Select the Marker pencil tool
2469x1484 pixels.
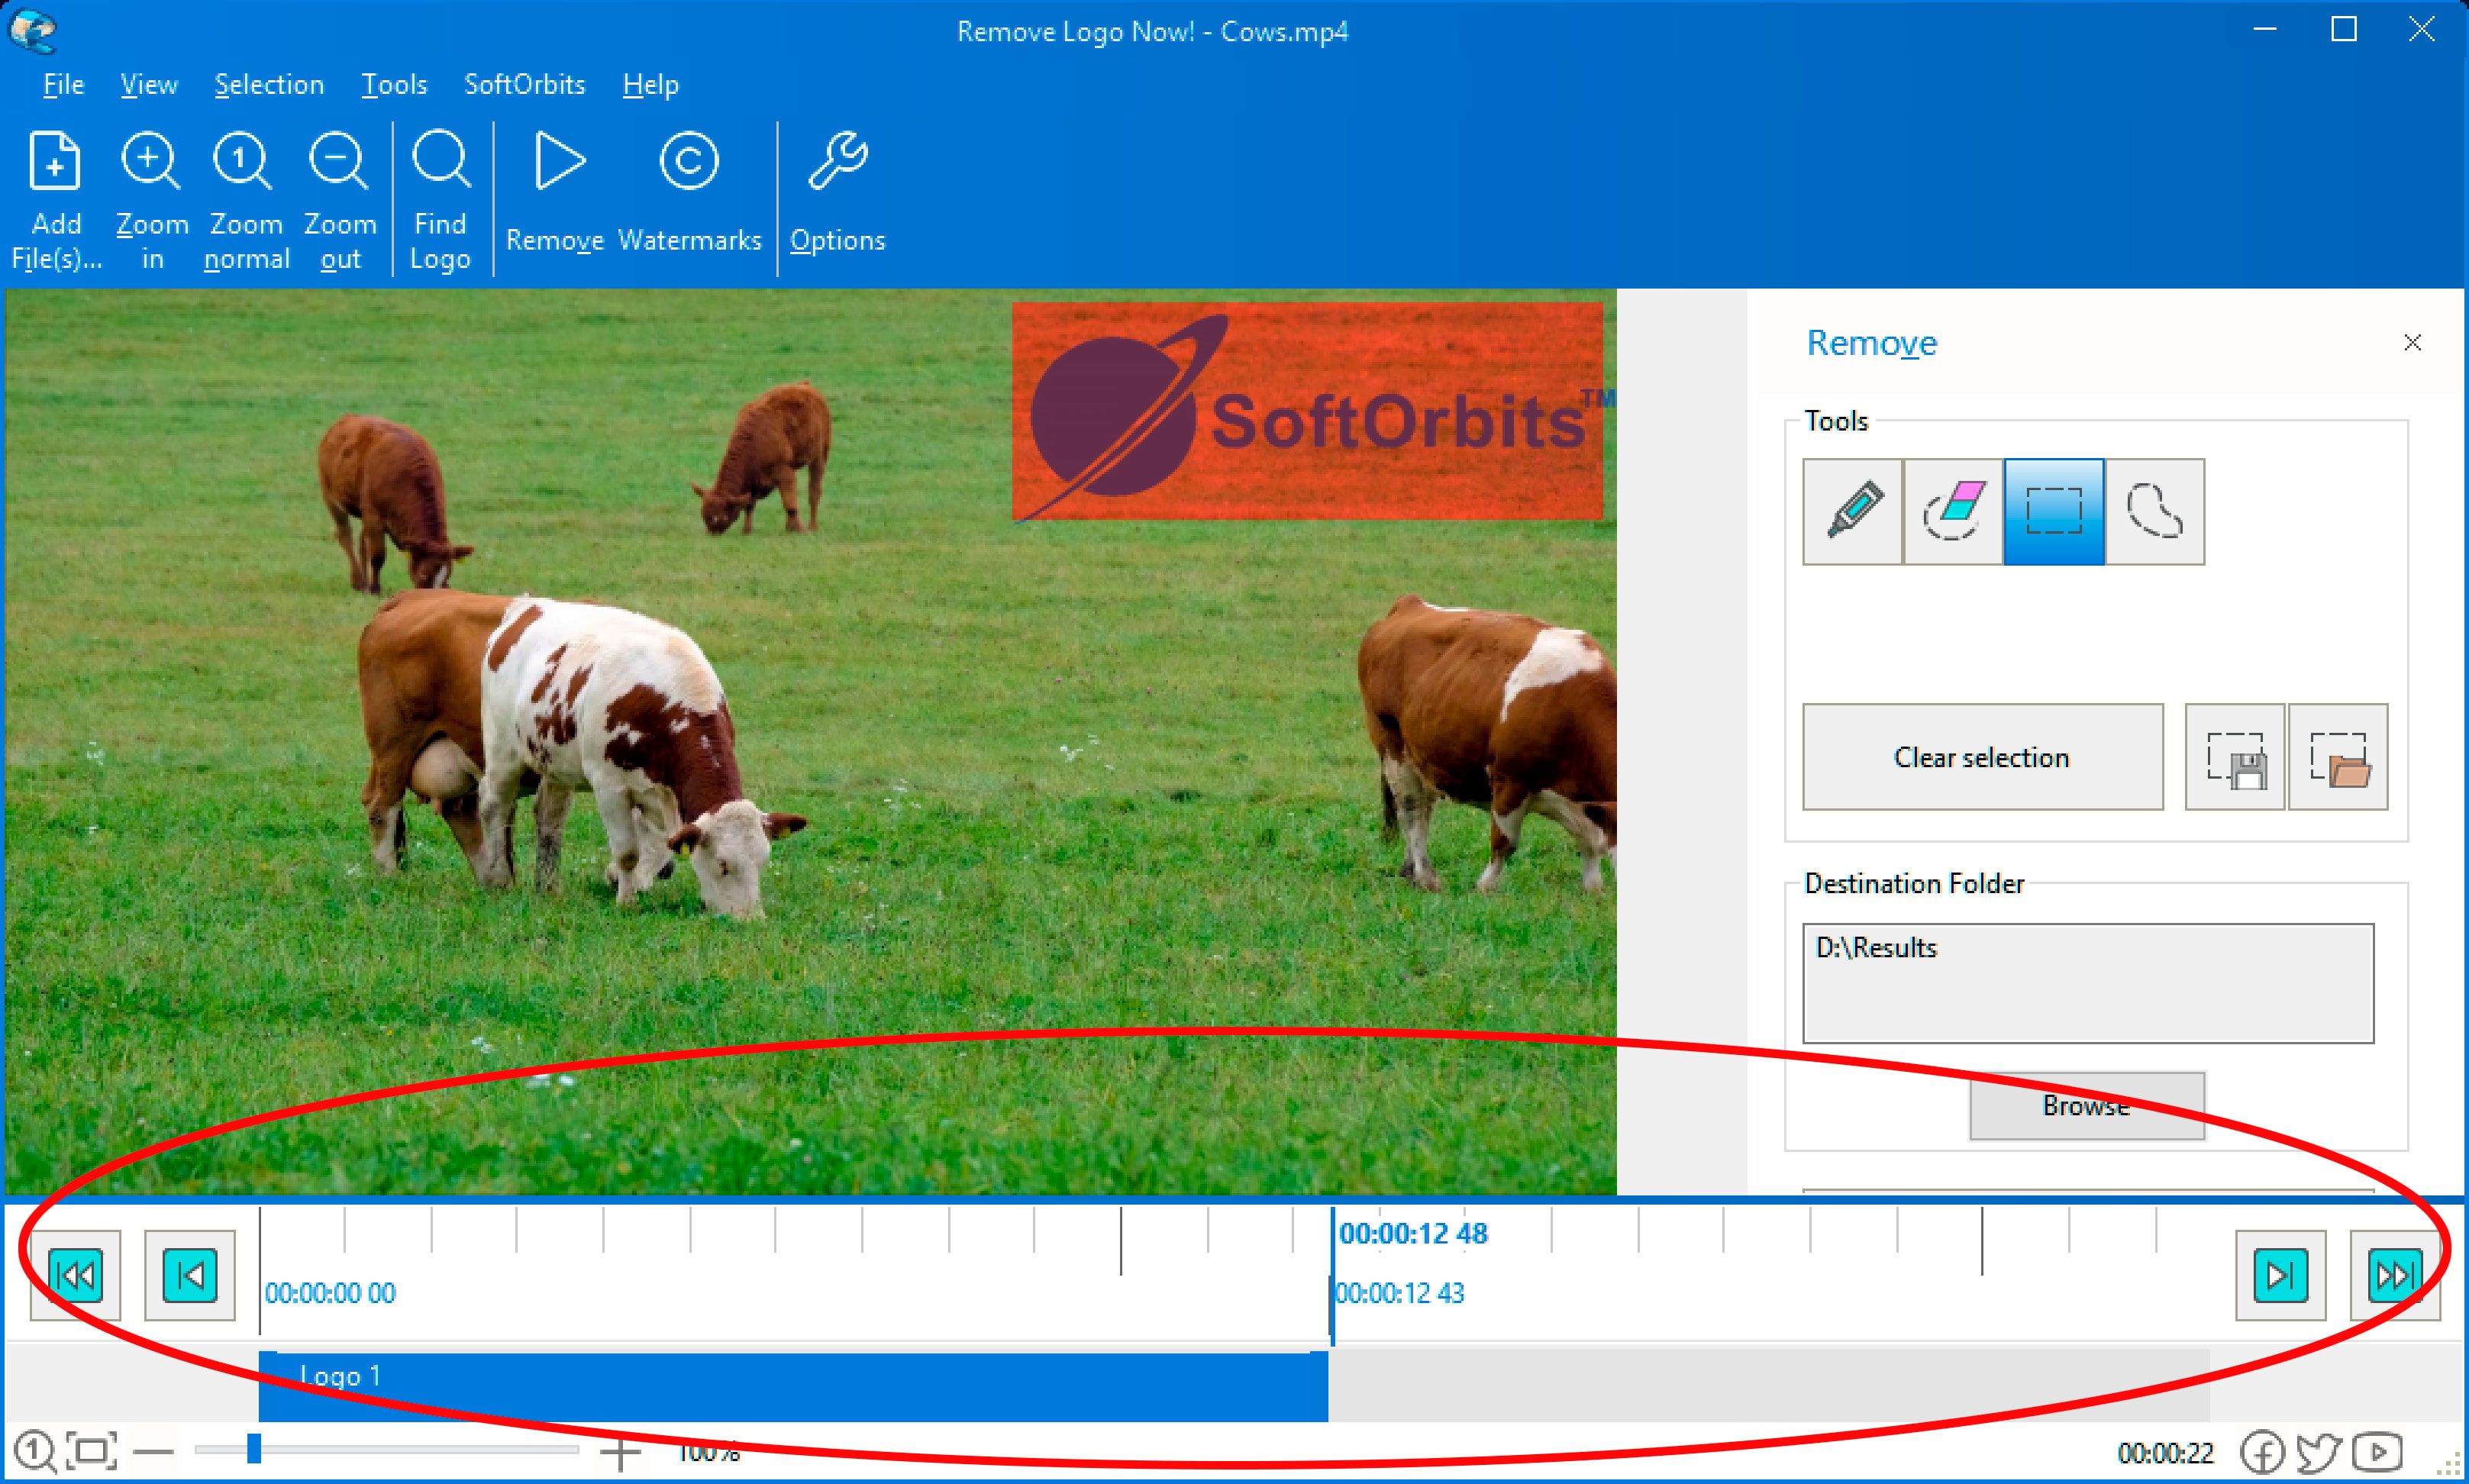pos(1852,512)
